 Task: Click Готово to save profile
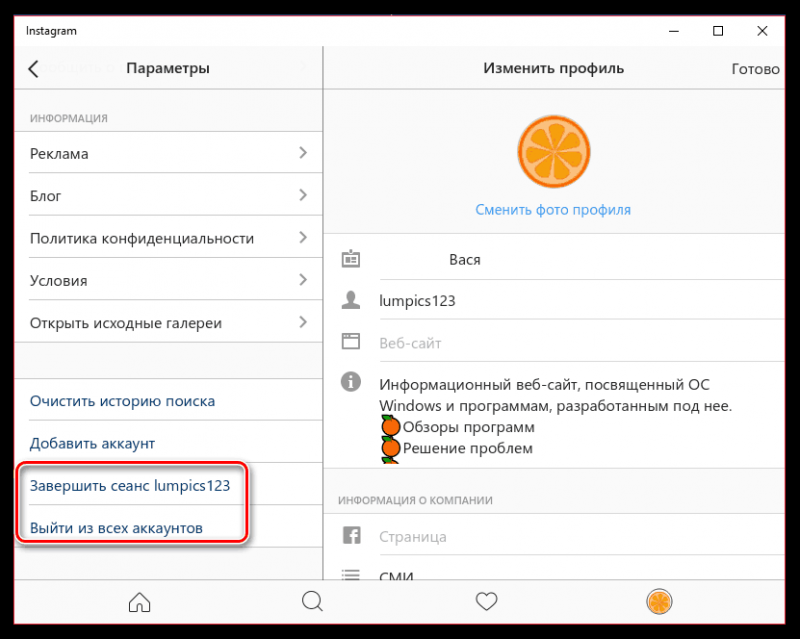755,69
